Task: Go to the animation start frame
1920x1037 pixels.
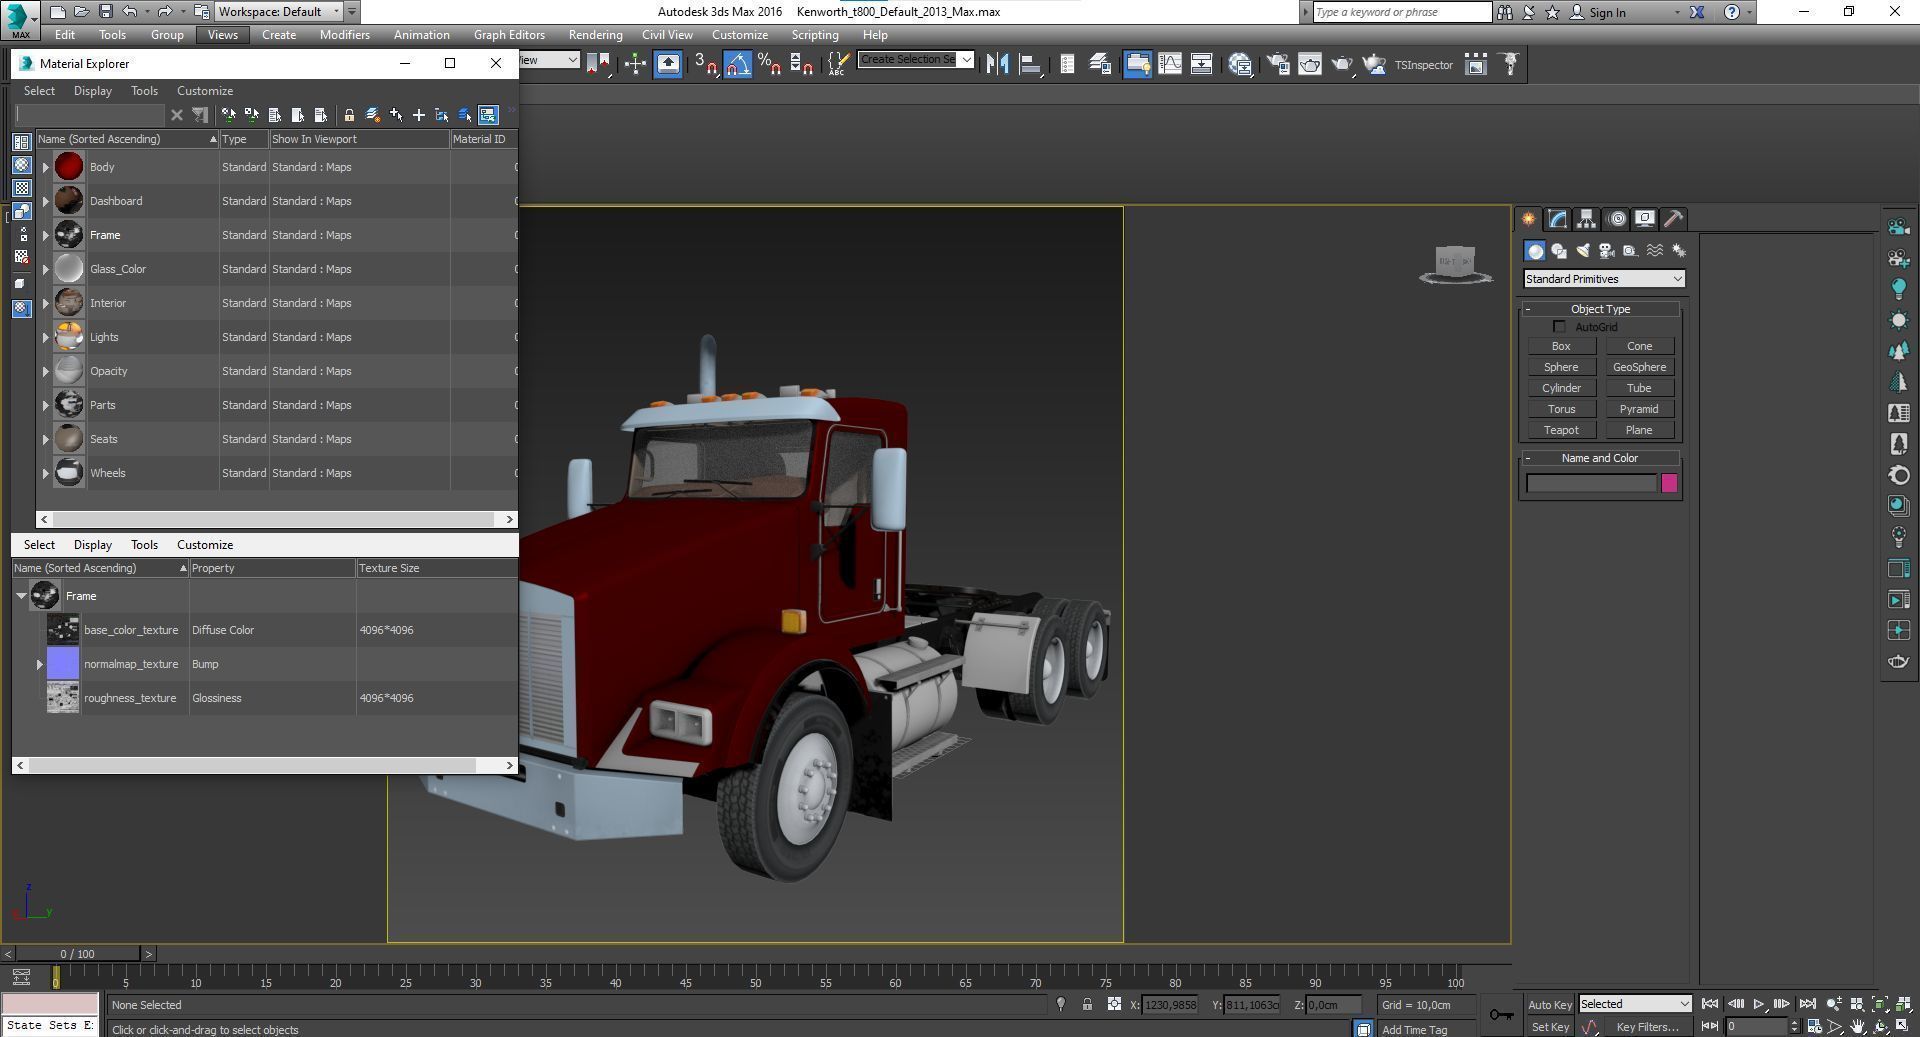Action: point(1710,1004)
